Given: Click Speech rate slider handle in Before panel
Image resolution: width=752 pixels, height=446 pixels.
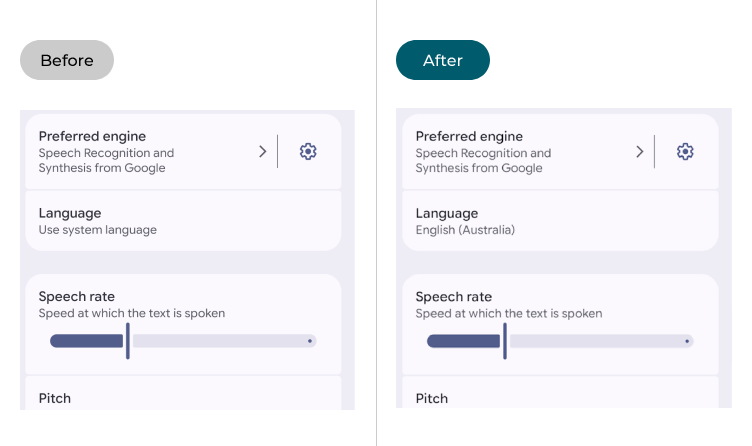Looking at the screenshot, I should [128, 341].
